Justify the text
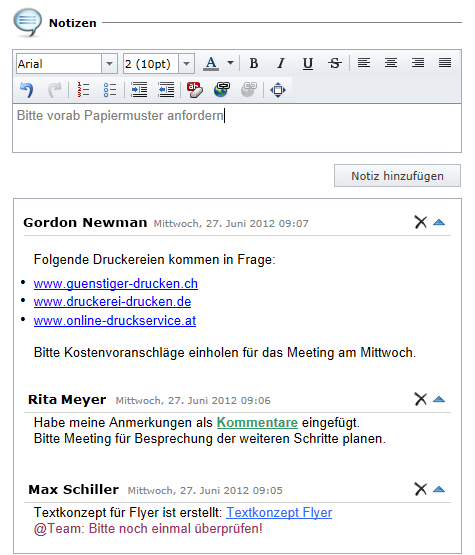Screen dimensions: 475x555 click(445, 63)
